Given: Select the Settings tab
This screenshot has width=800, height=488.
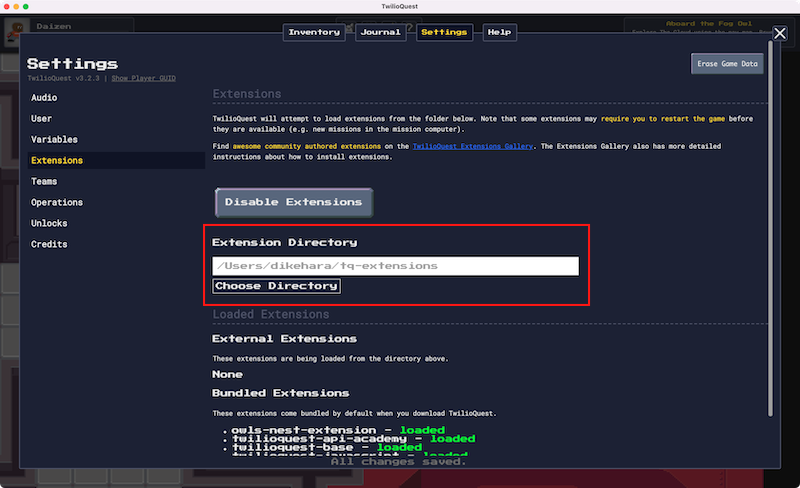Looking at the screenshot, I should pos(444,32).
